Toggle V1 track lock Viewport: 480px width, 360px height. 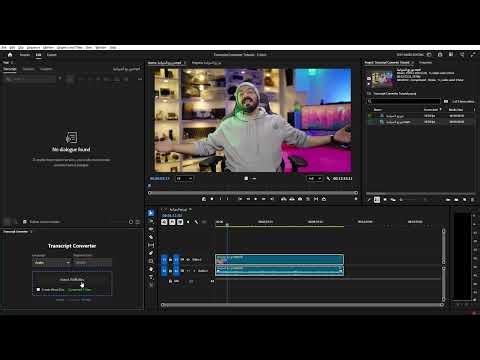[170, 259]
